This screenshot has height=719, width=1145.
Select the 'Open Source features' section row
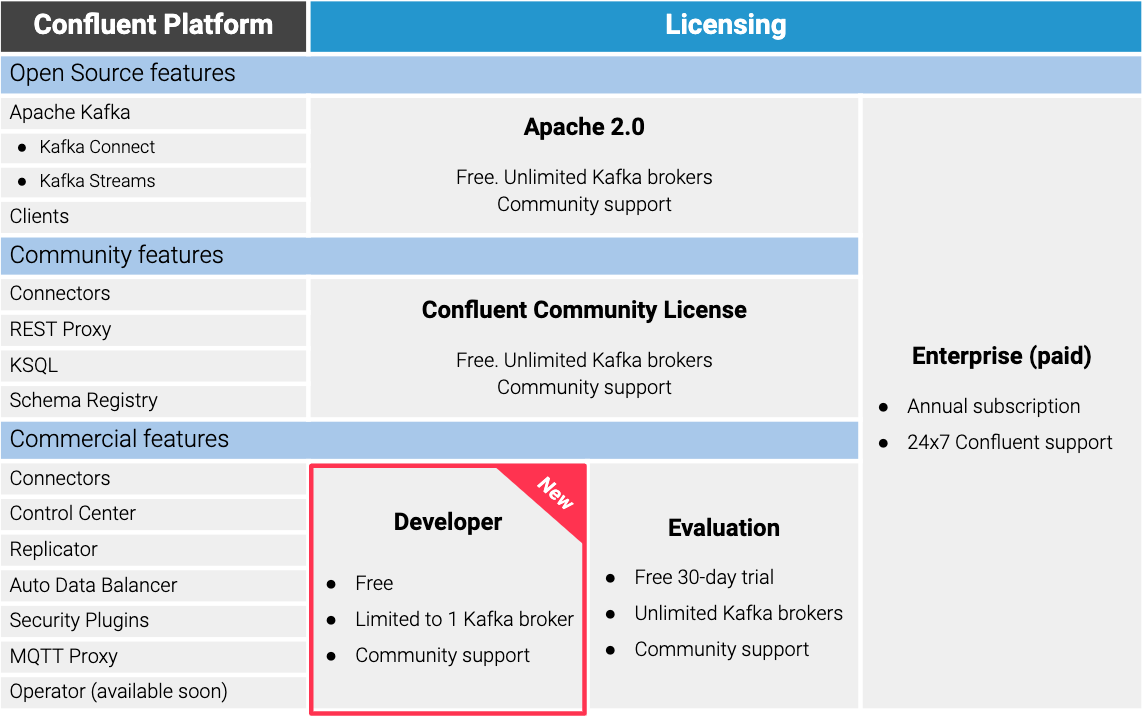pyautogui.click(x=571, y=74)
